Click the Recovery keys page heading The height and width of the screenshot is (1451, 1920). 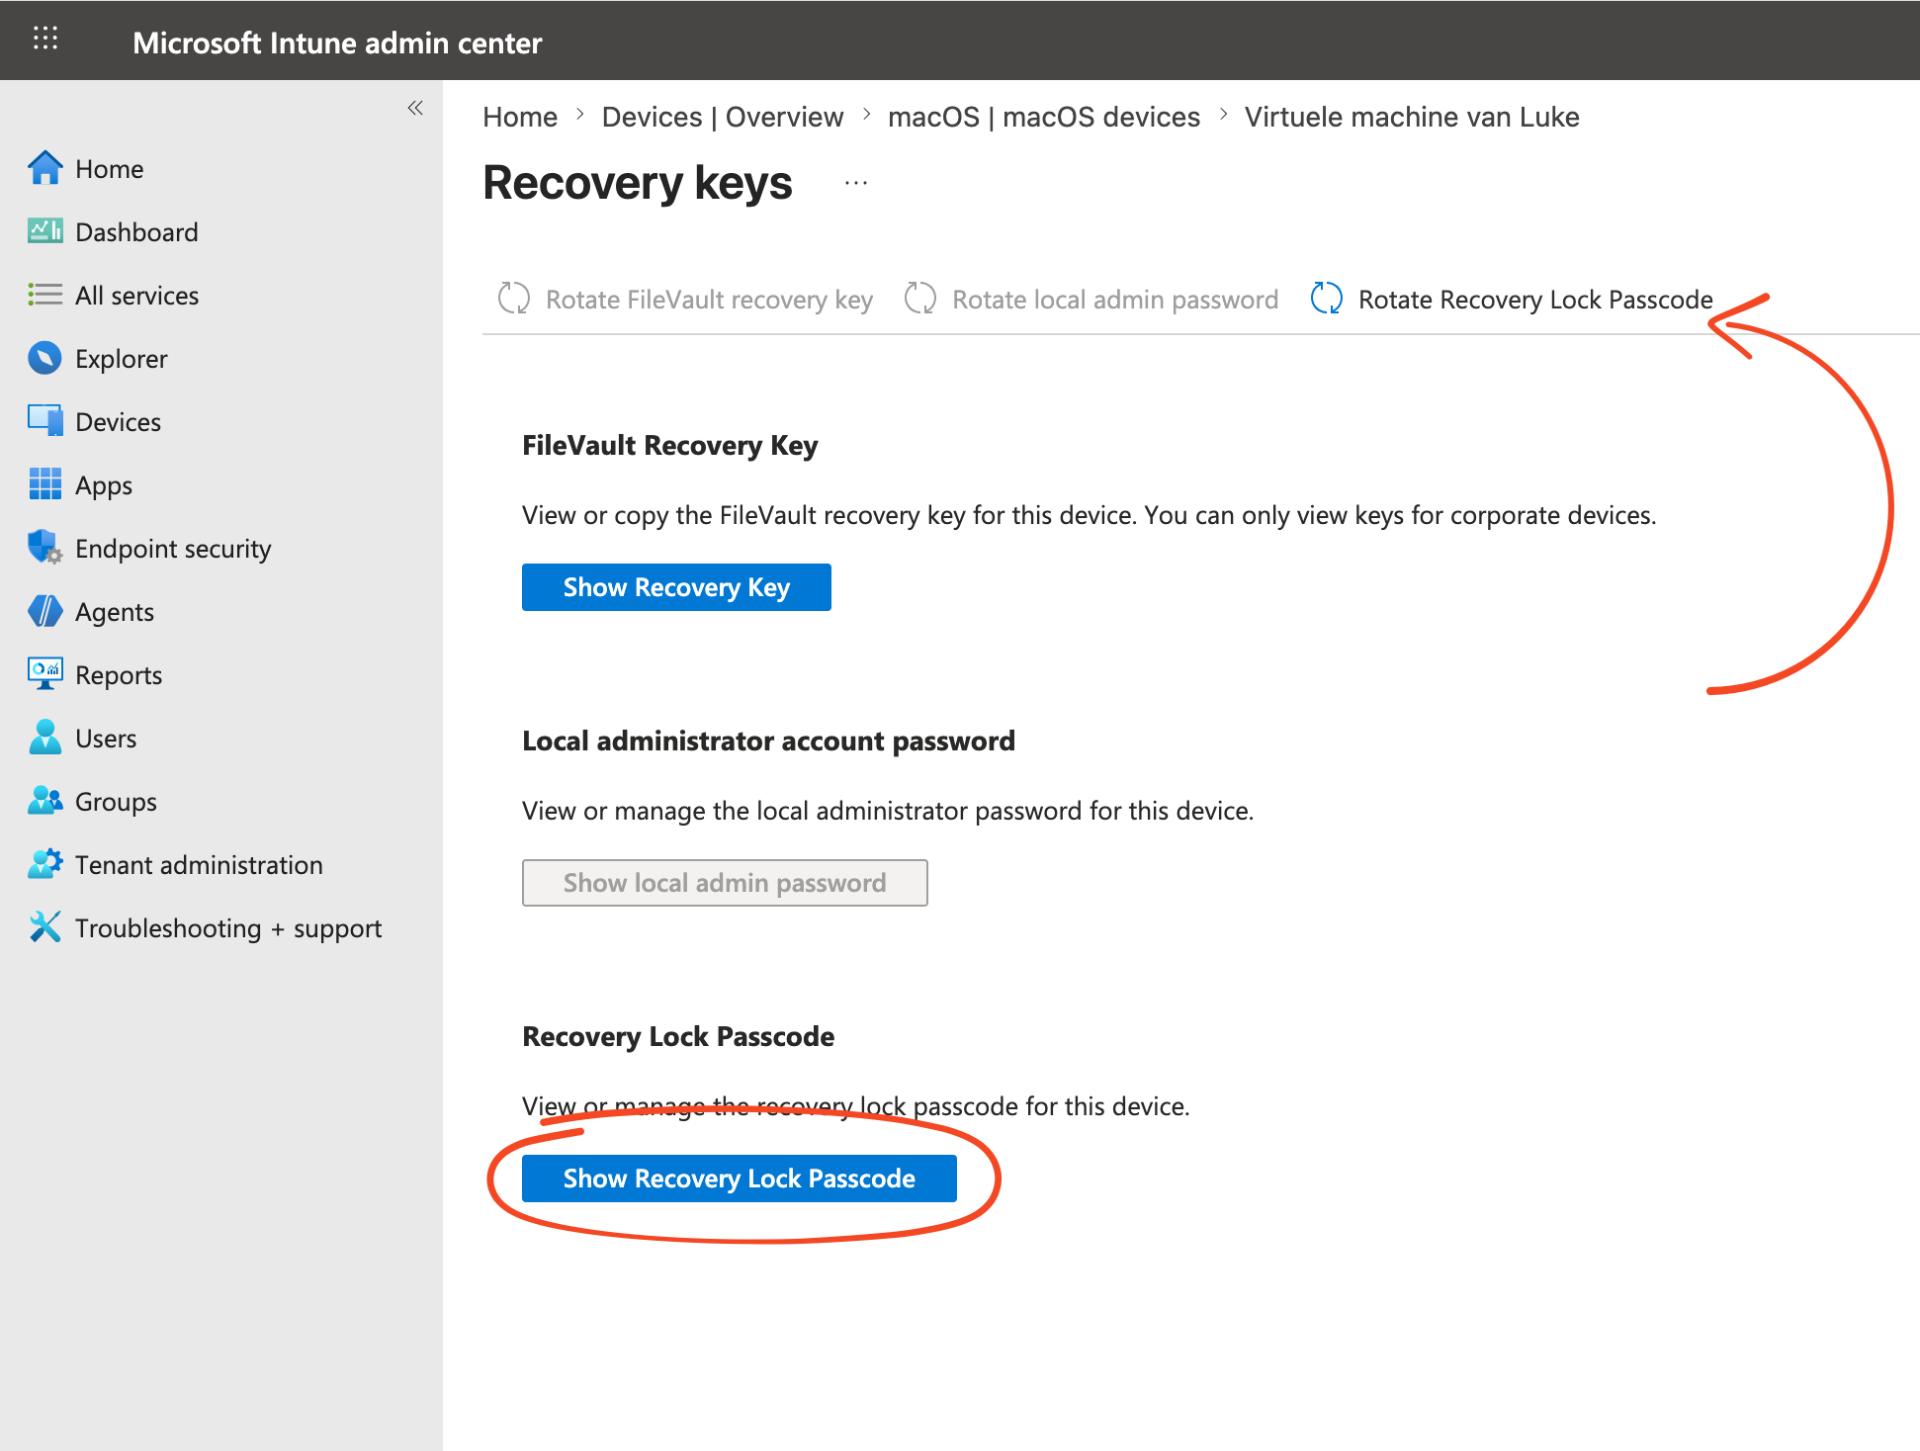[638, 183]
